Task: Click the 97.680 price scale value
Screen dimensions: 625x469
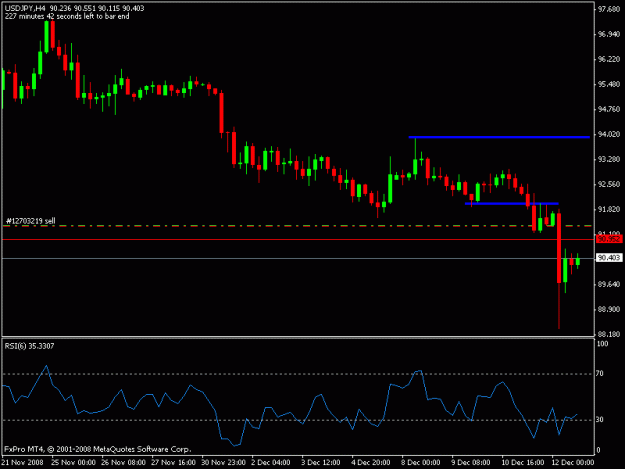Action: pyautogui.click(x=609, y=9)
